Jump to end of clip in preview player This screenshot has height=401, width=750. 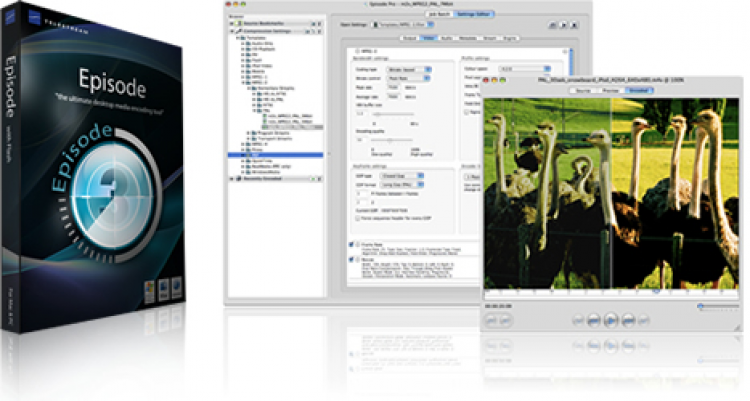pyautogui.click(x=644, y=320)
